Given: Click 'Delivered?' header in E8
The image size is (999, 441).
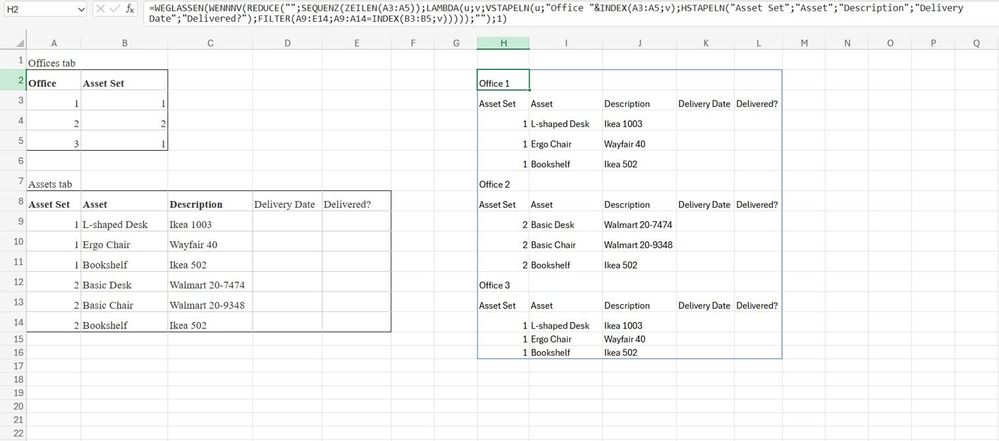Looking at the screenshot, I should click(357, 201).
